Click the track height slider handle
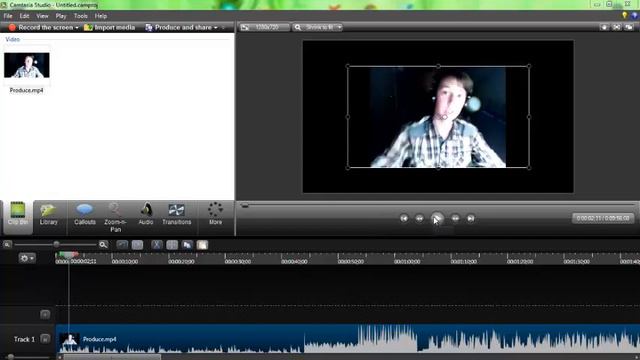The width and height of the screenshot is (640, 360). [x=10, y=357]
